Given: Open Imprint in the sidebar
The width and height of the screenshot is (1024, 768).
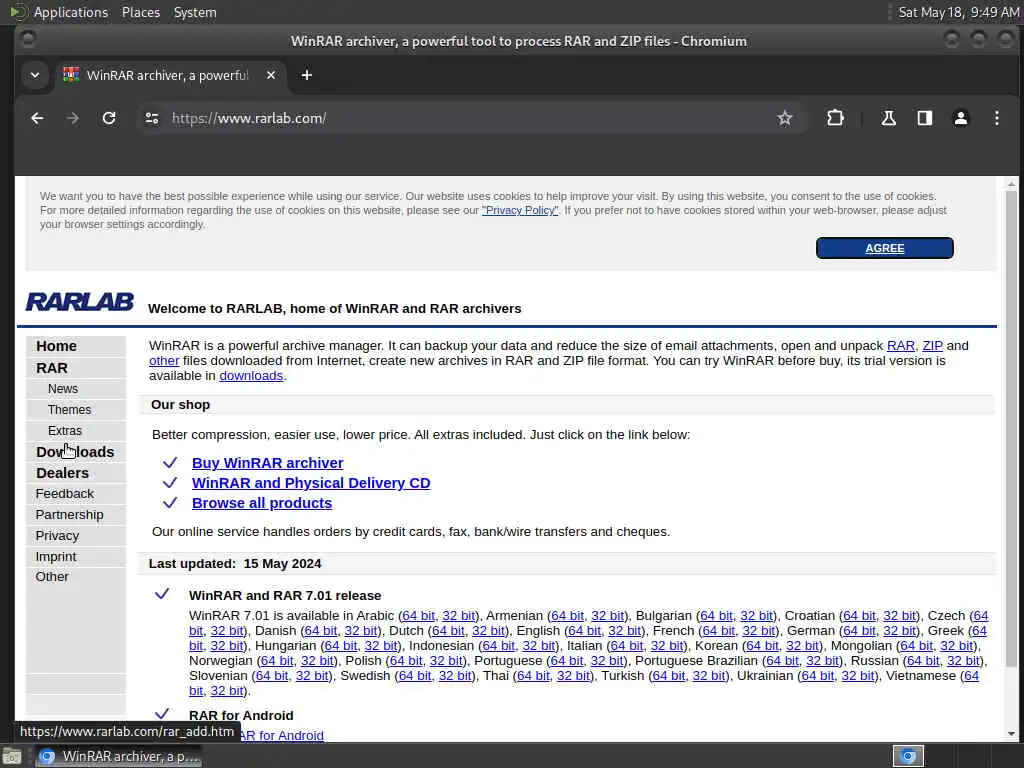Looking at the screenshot, I should click(56, 556).
